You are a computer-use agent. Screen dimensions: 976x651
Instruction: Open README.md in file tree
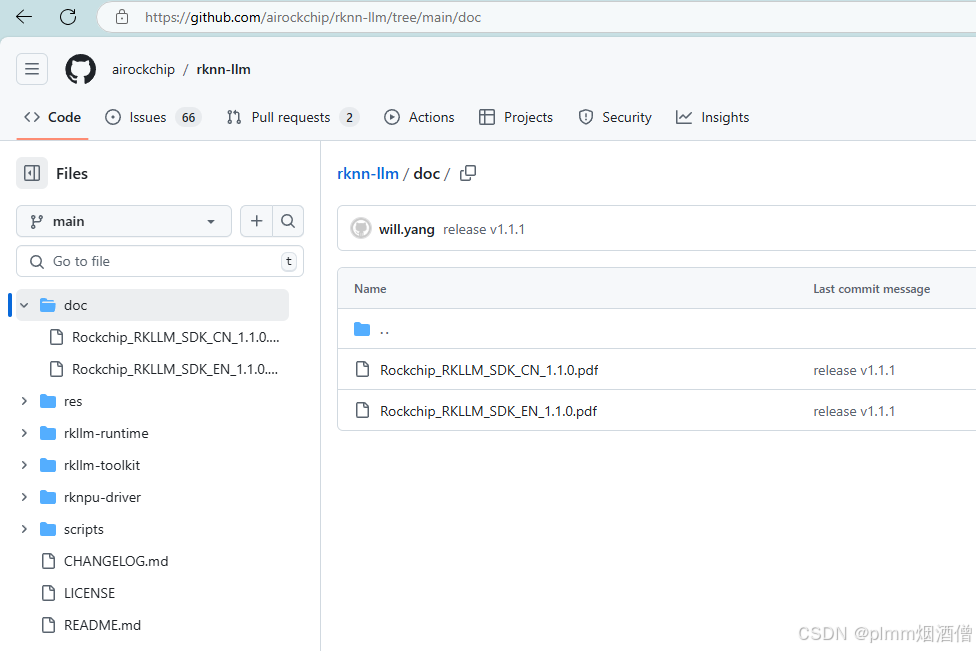pos(102,625)
